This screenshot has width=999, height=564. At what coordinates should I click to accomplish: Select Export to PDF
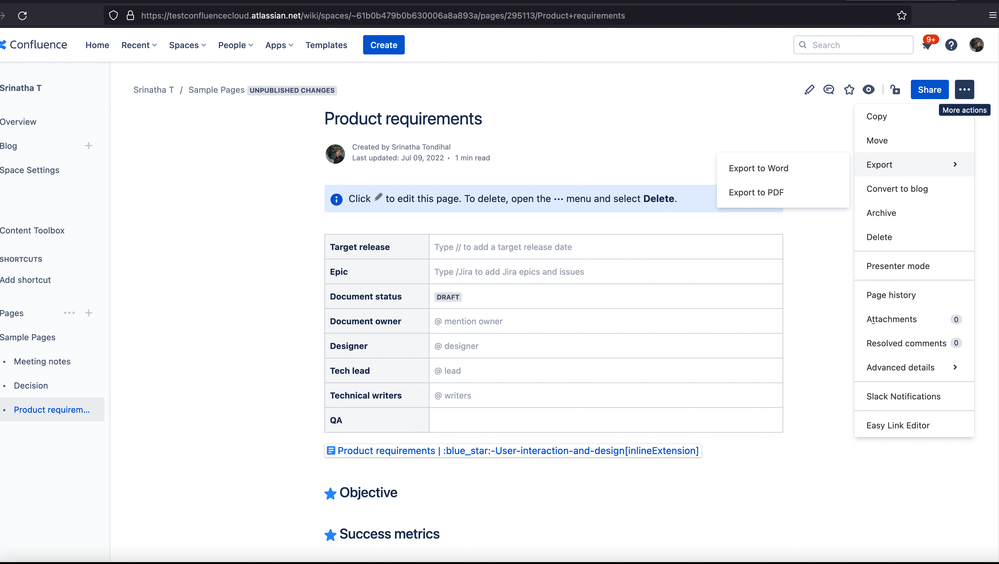[756, 192]
